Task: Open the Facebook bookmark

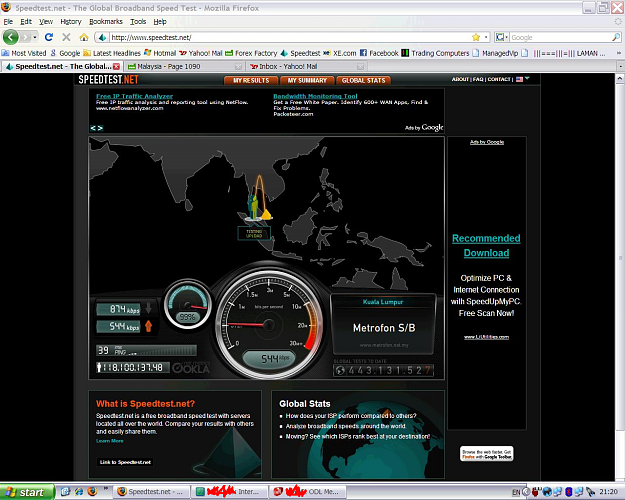Action: (379, 53)
